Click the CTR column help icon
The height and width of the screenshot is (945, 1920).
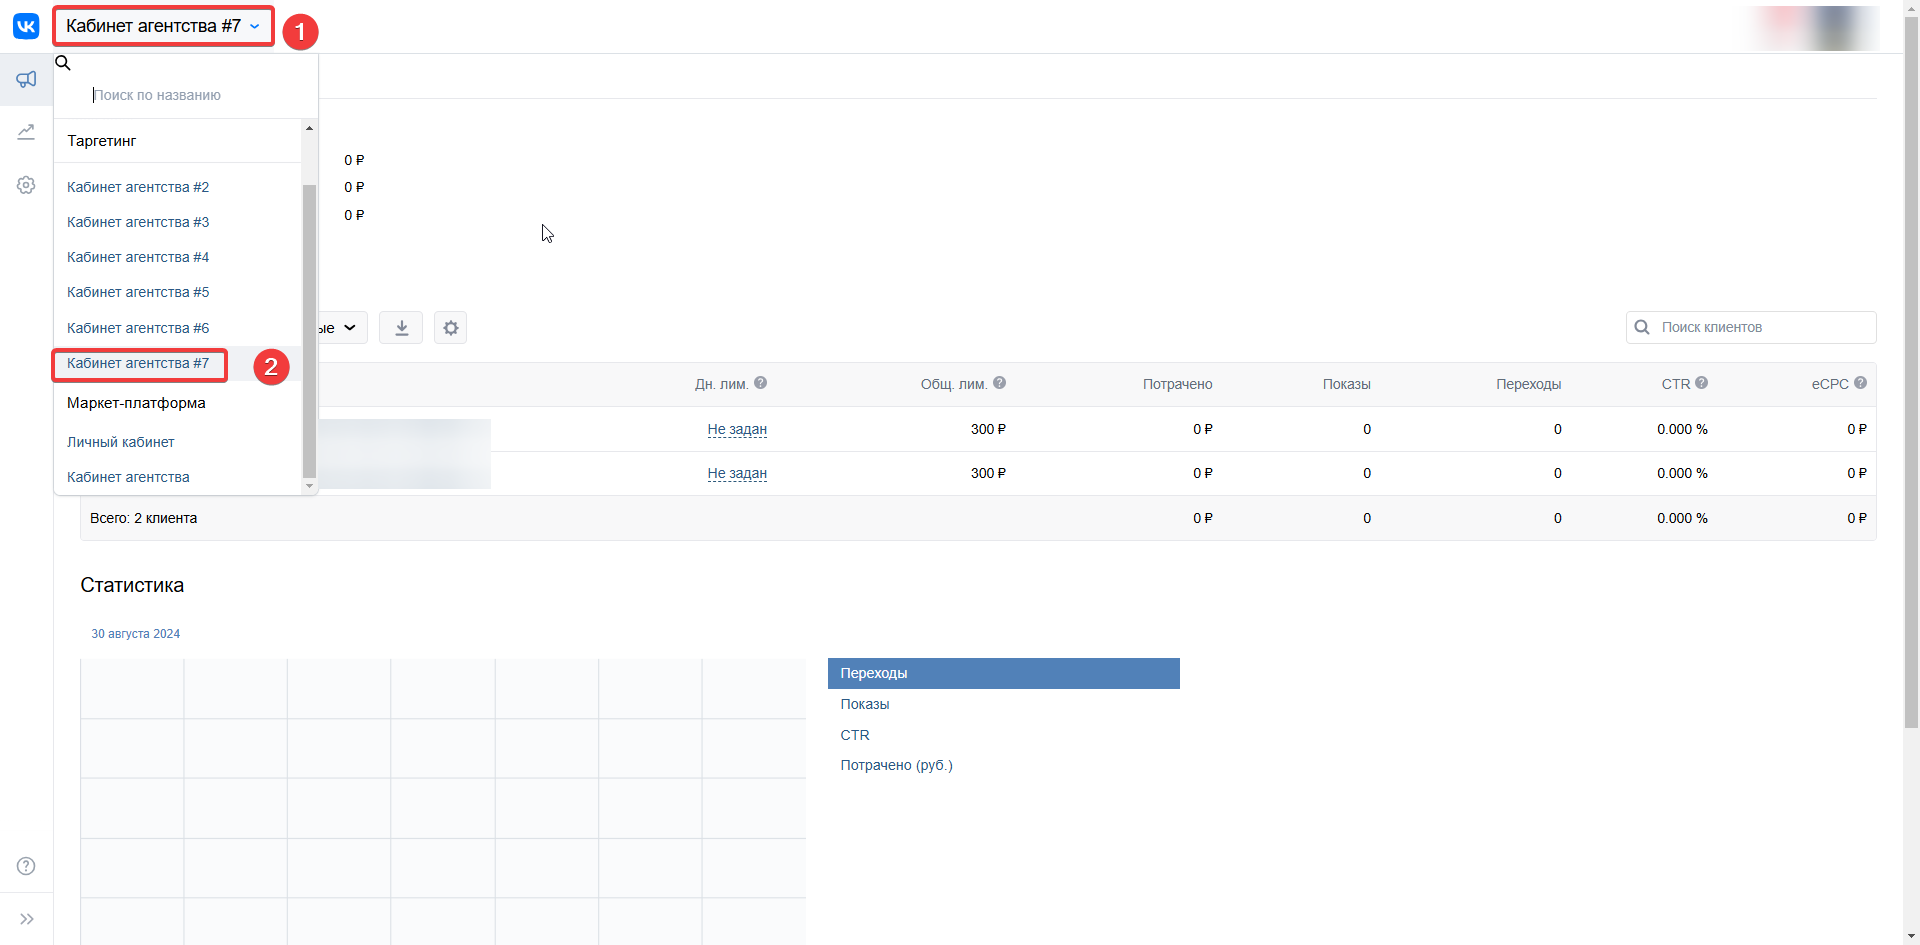tap(1702, 383)
